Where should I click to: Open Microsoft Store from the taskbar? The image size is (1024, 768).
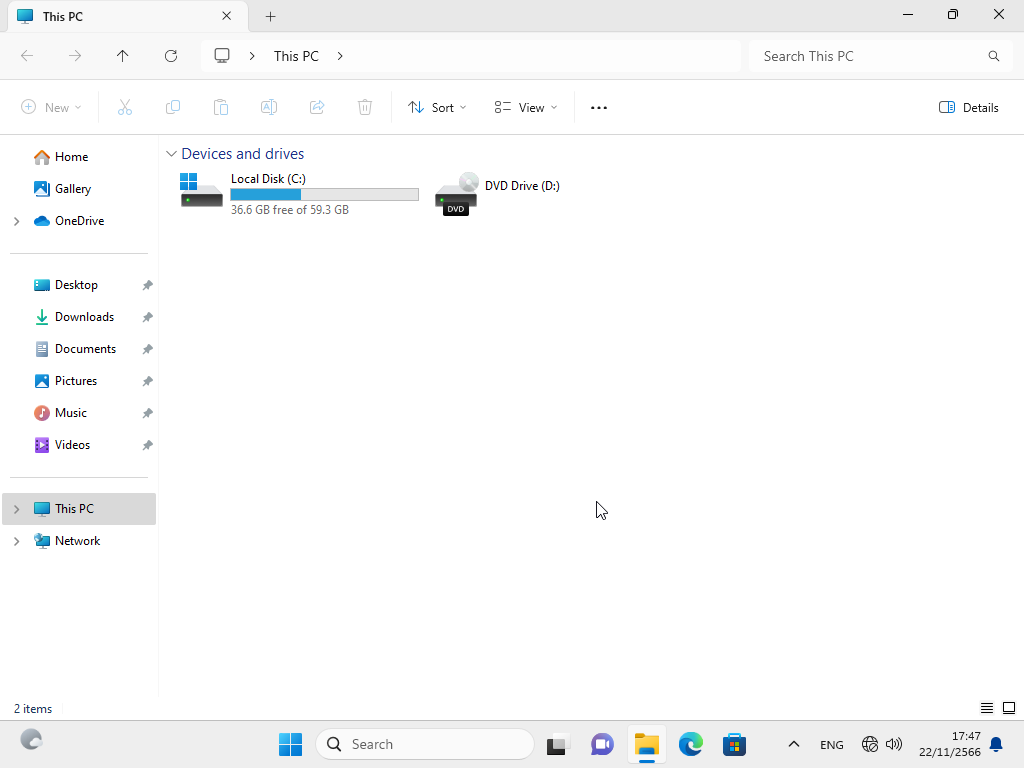tap(735, 744)
